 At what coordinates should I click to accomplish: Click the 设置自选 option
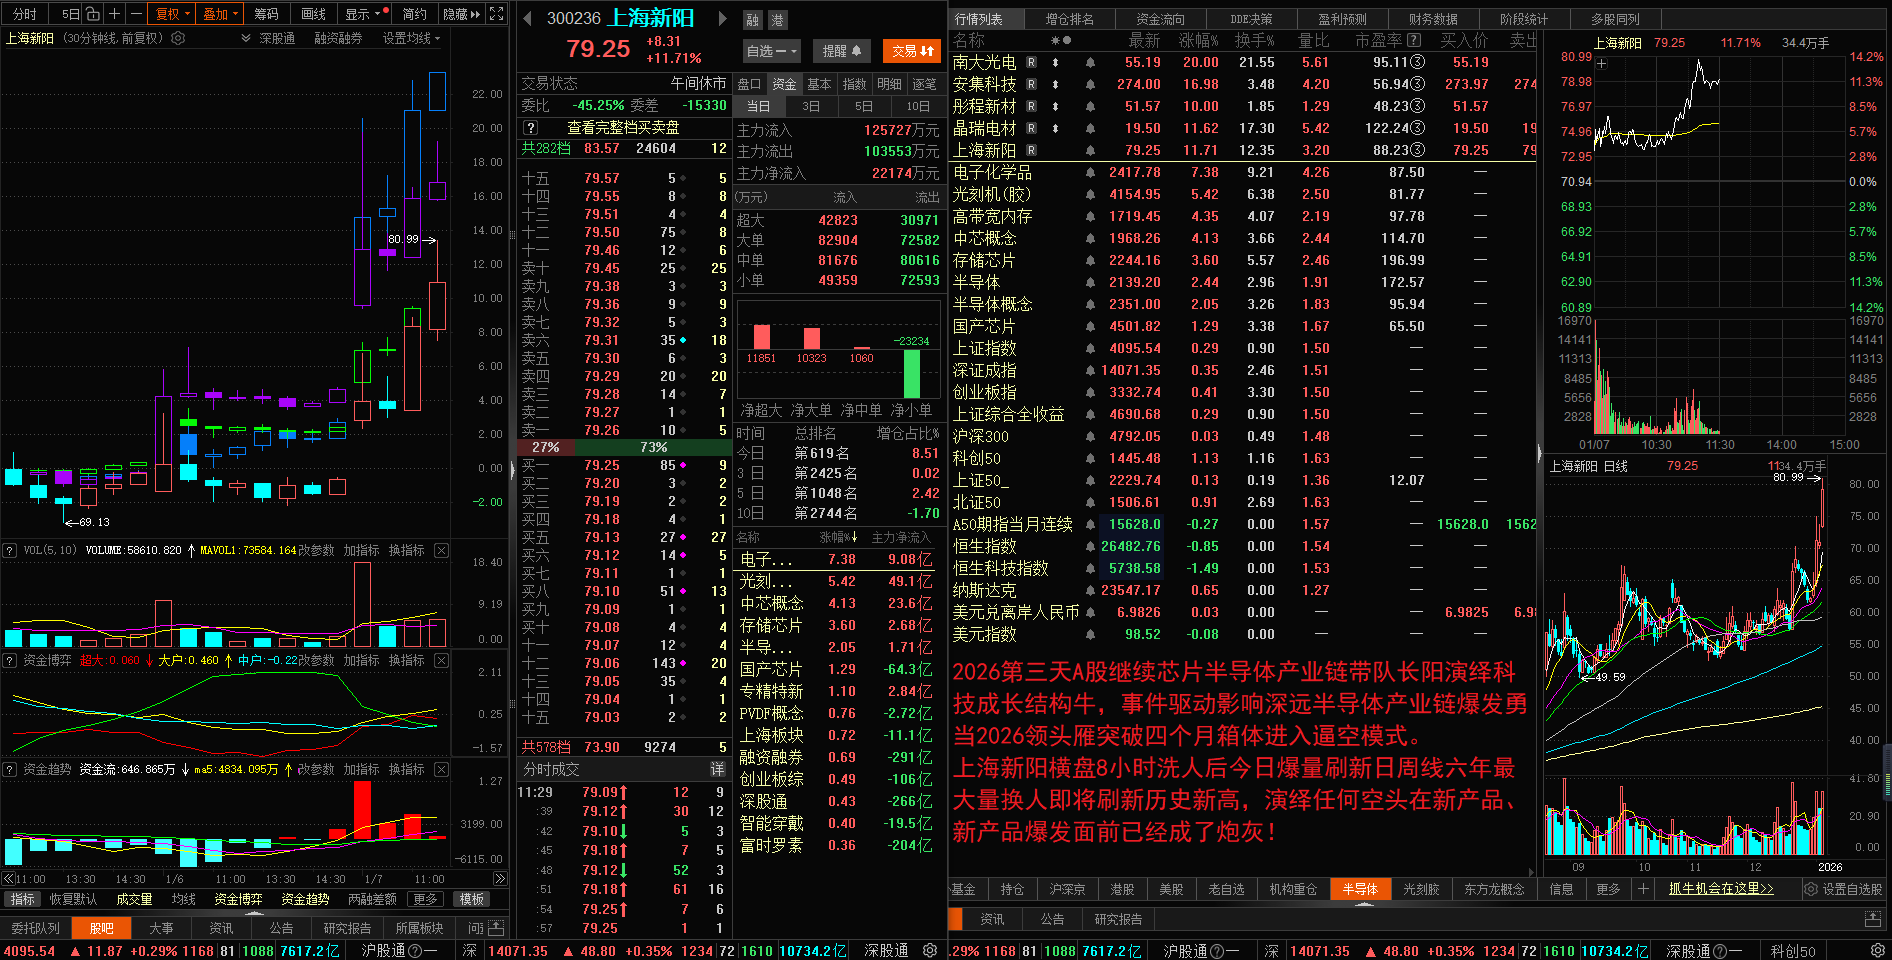click(x=1844, y=889)
